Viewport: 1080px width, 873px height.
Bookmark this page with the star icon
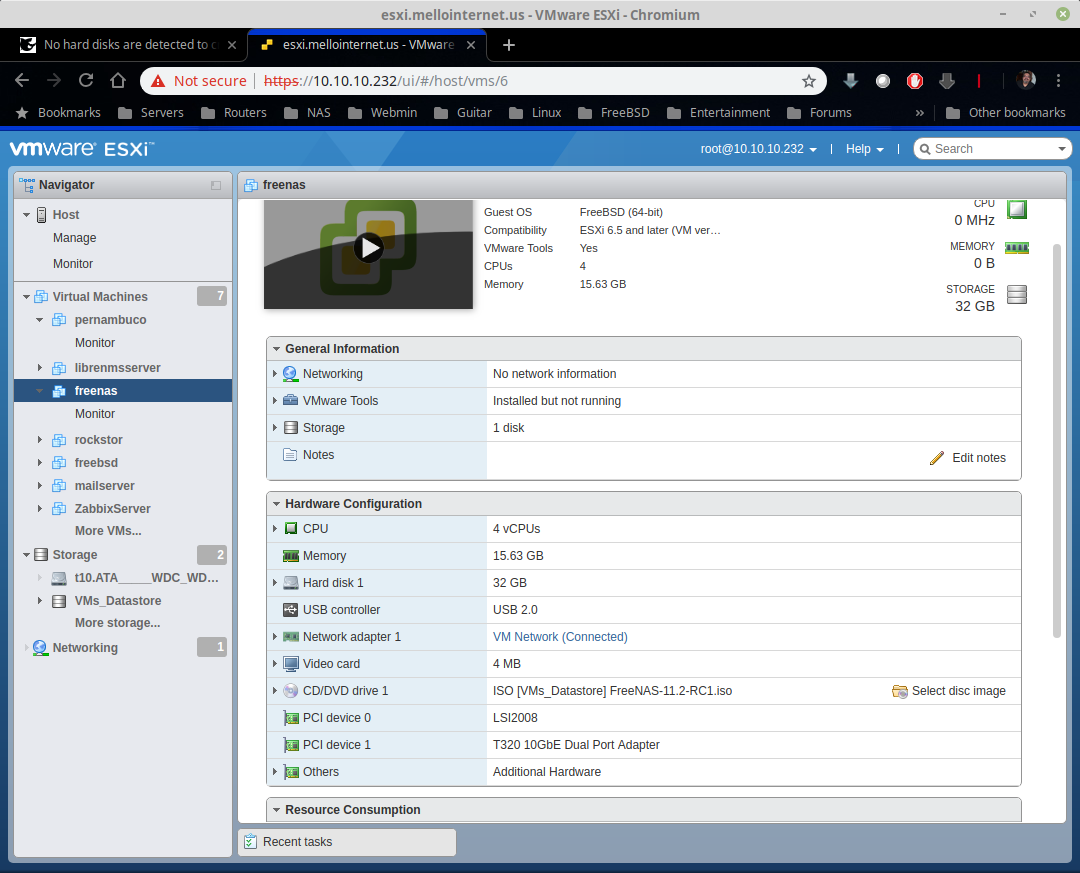click(809, 81)
